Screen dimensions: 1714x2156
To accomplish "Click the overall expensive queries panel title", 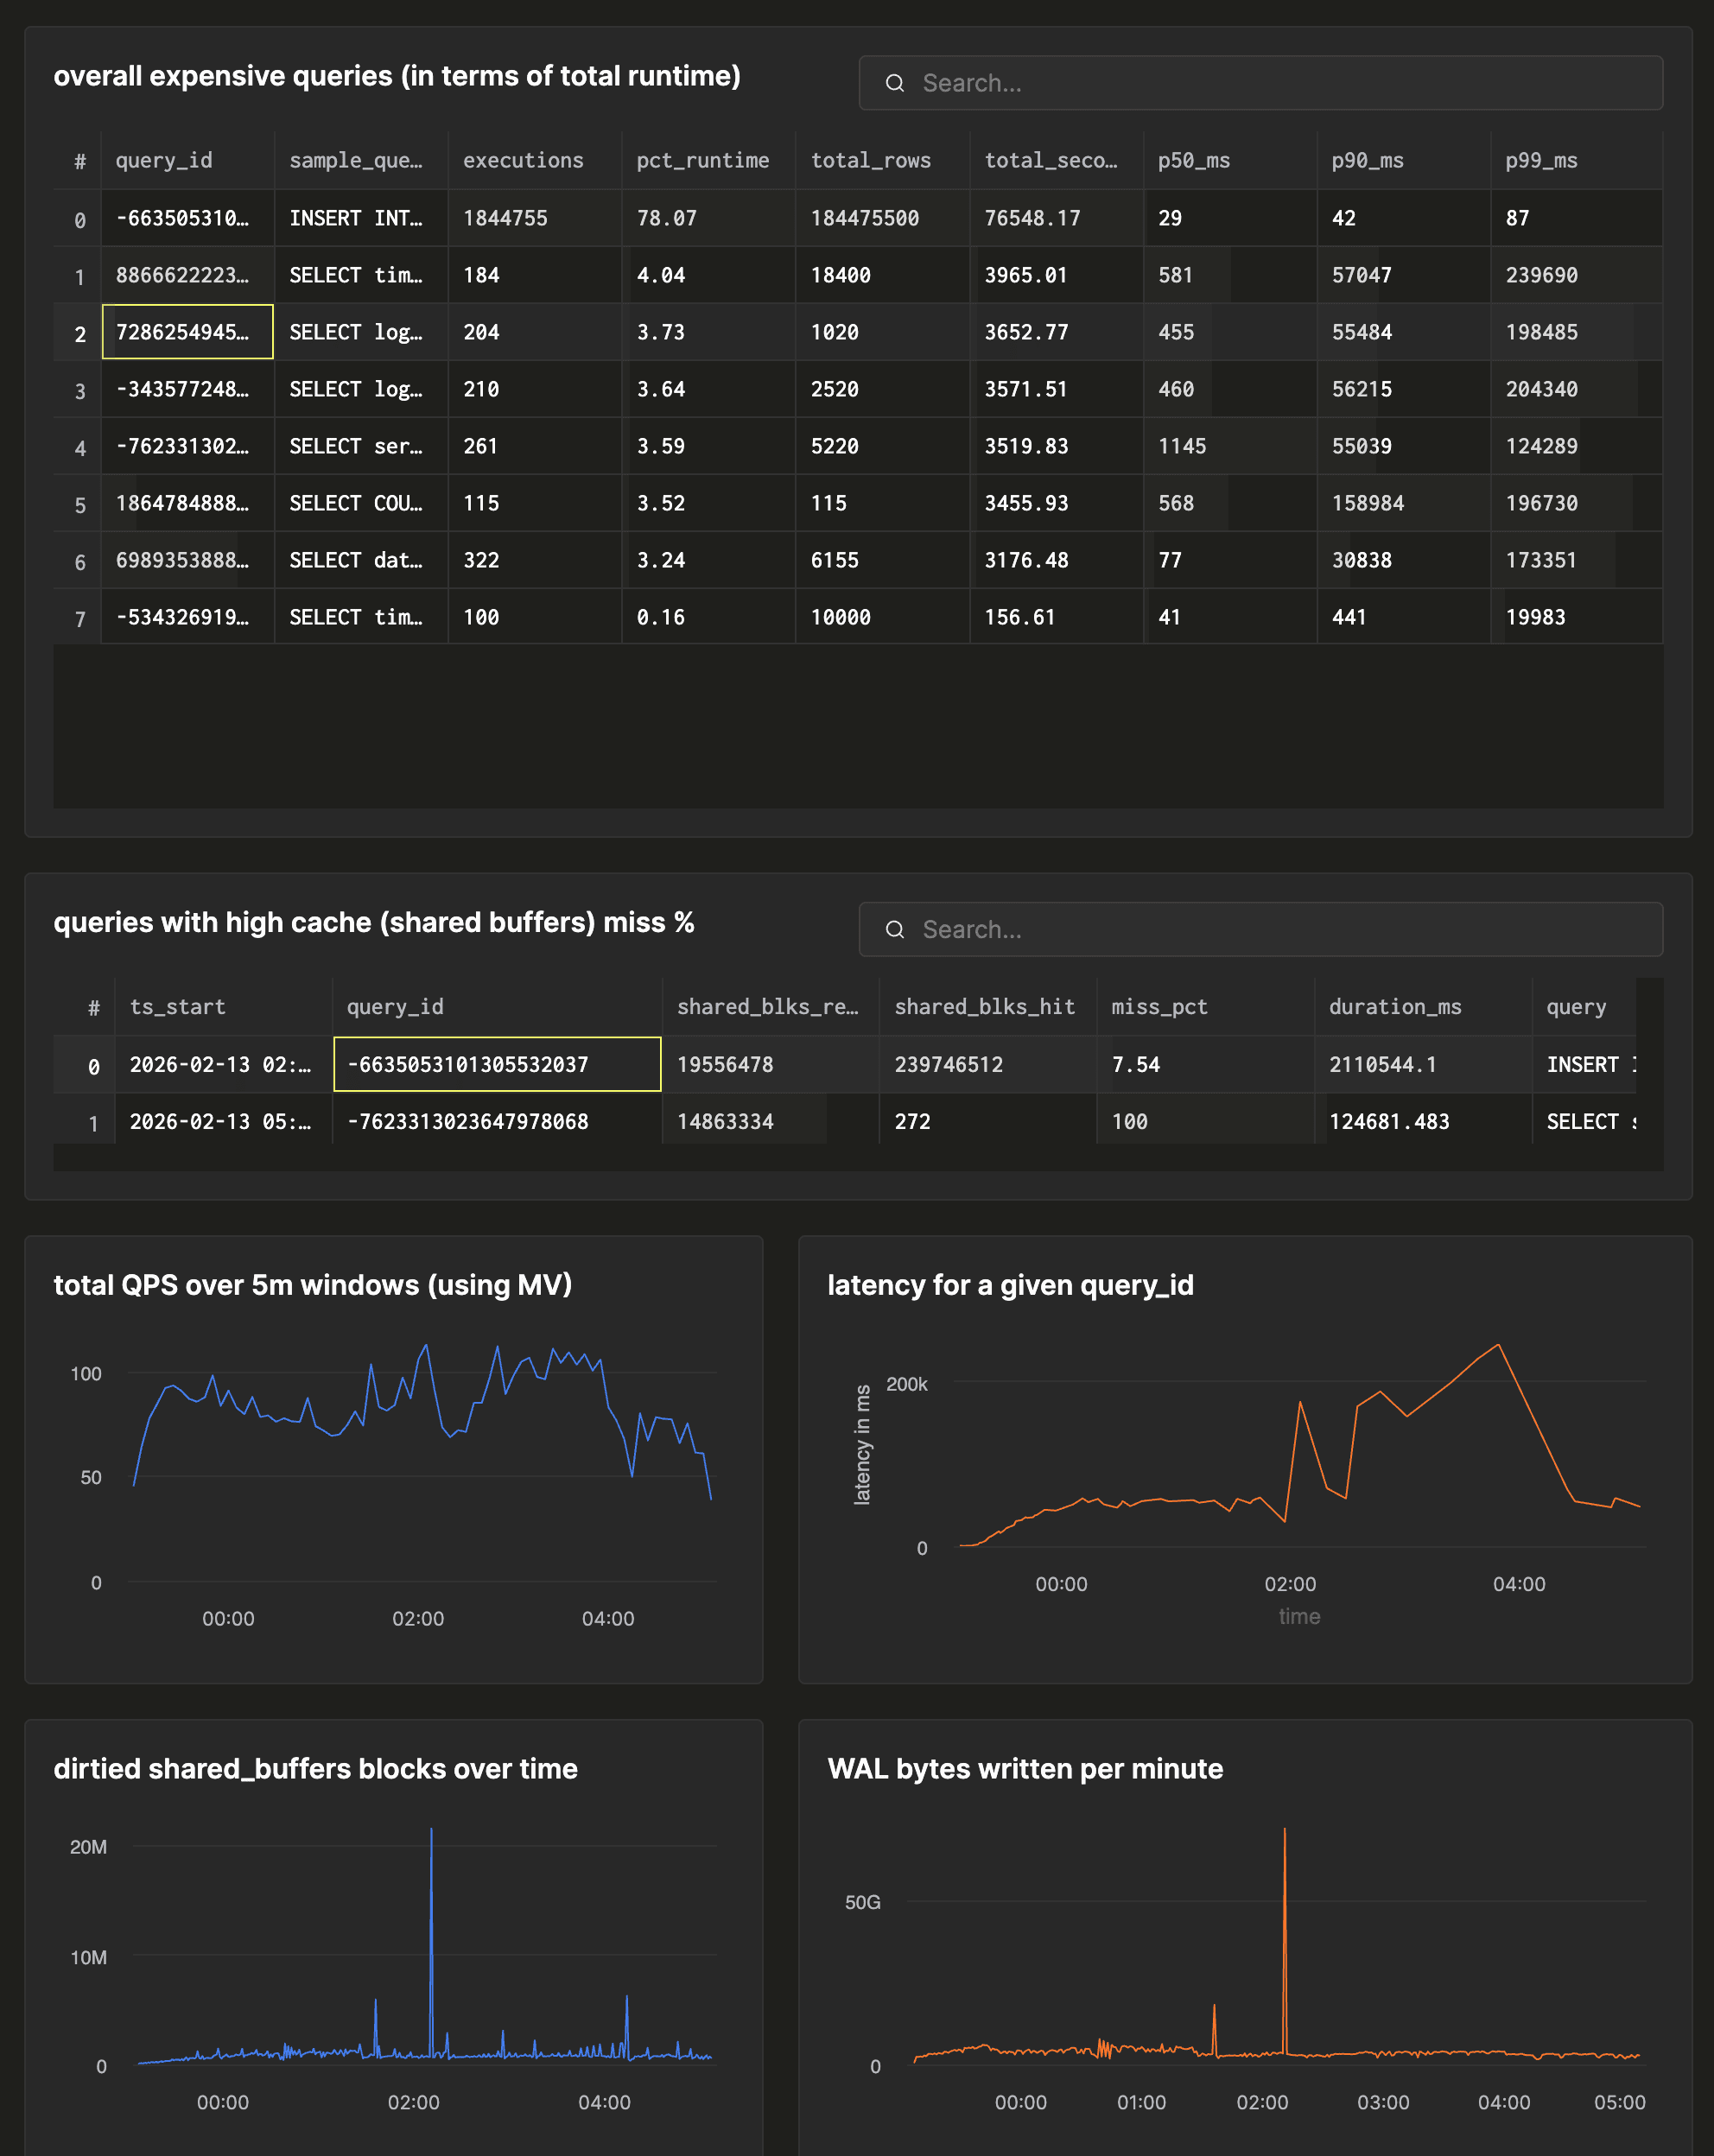I will pyautogui.click(x=398, y=75).
